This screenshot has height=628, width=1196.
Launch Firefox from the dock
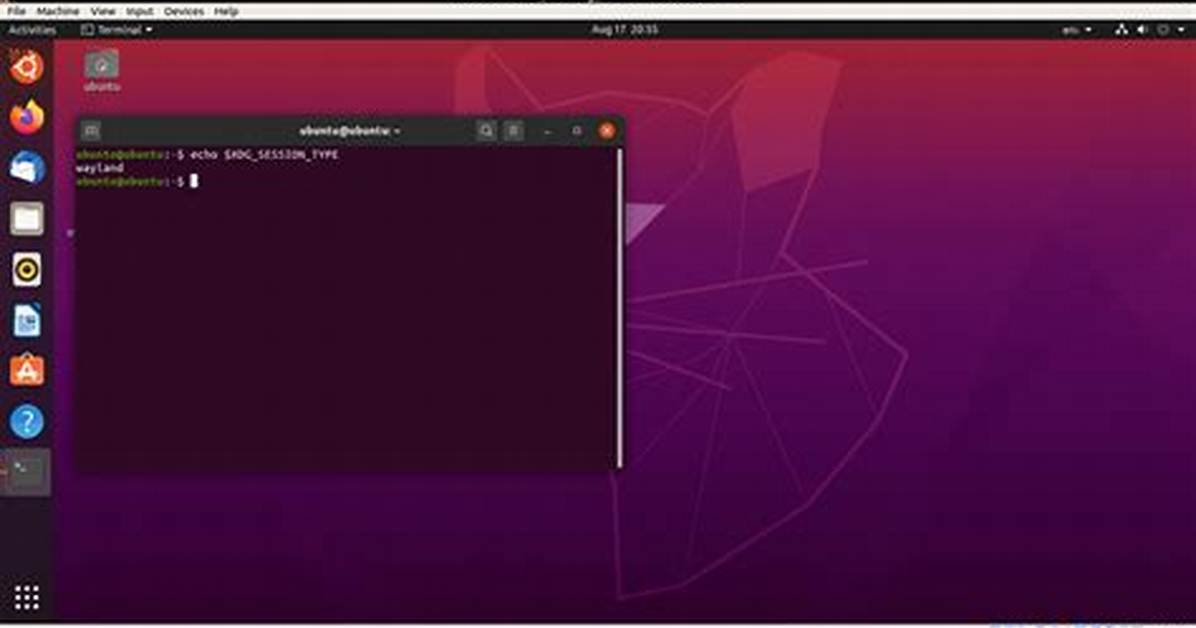tap(27, 118)
